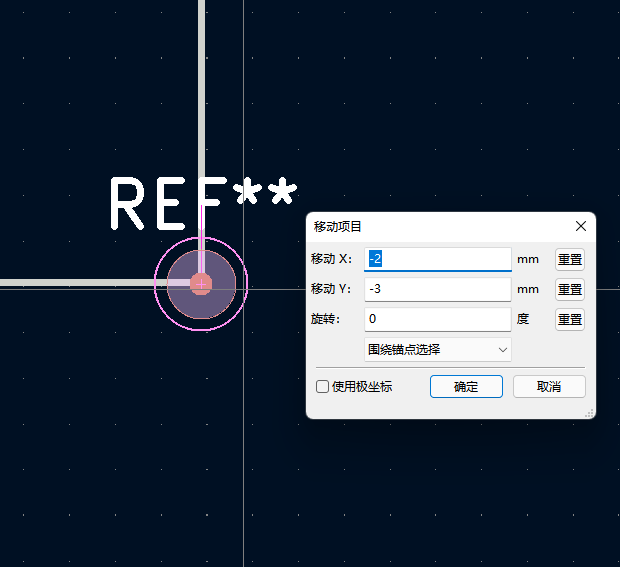Image resolution: width=620 pixels, height=567 pixels.
Task: Reset the 旋转 value with 重置
Action: (x=570, y=319)
